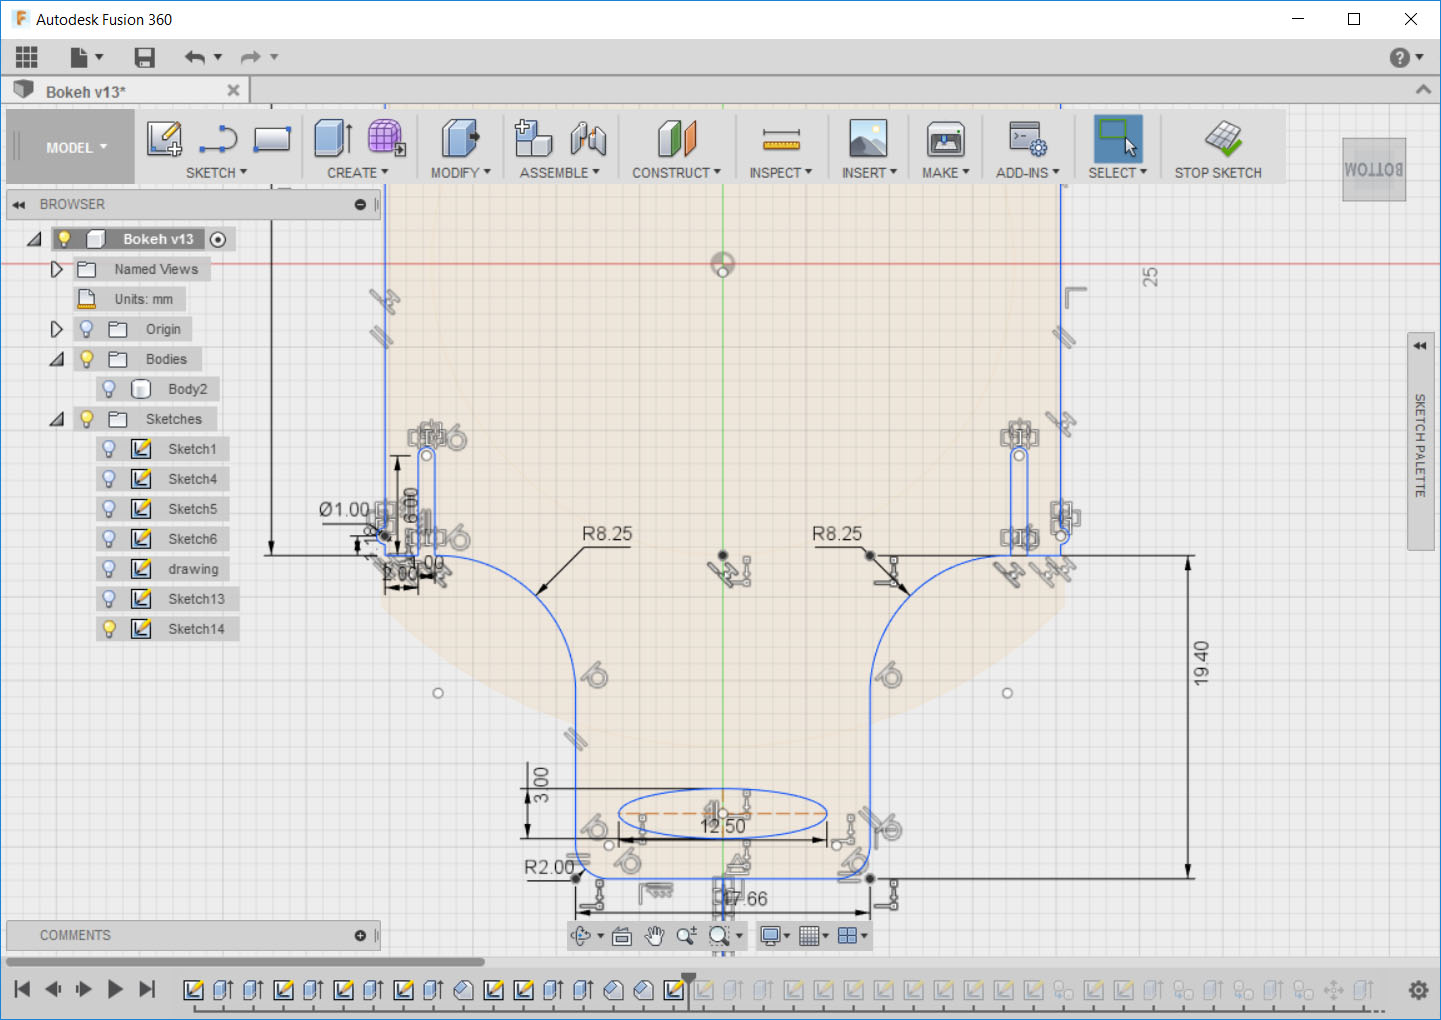Jump to timeline beginning
Screen dimensions: 1441x1020
22,990
